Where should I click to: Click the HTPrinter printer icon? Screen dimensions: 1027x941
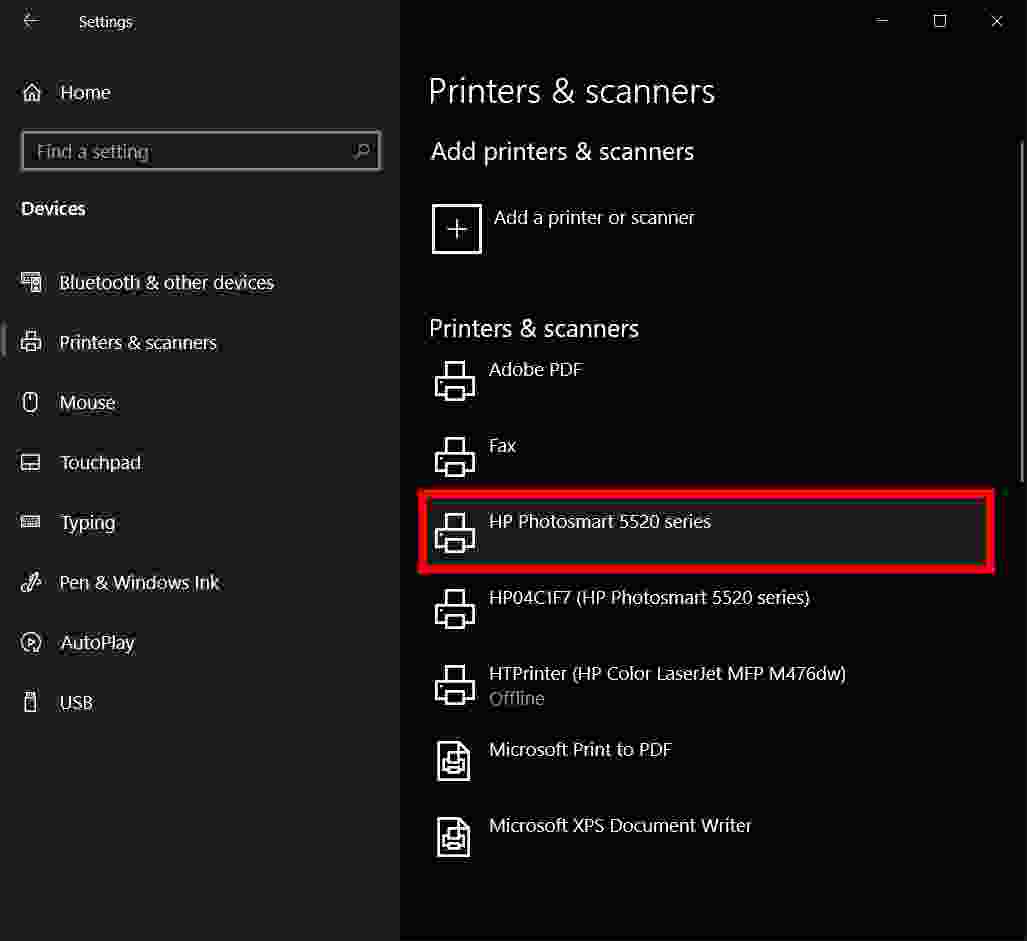[x=455, y=684]
